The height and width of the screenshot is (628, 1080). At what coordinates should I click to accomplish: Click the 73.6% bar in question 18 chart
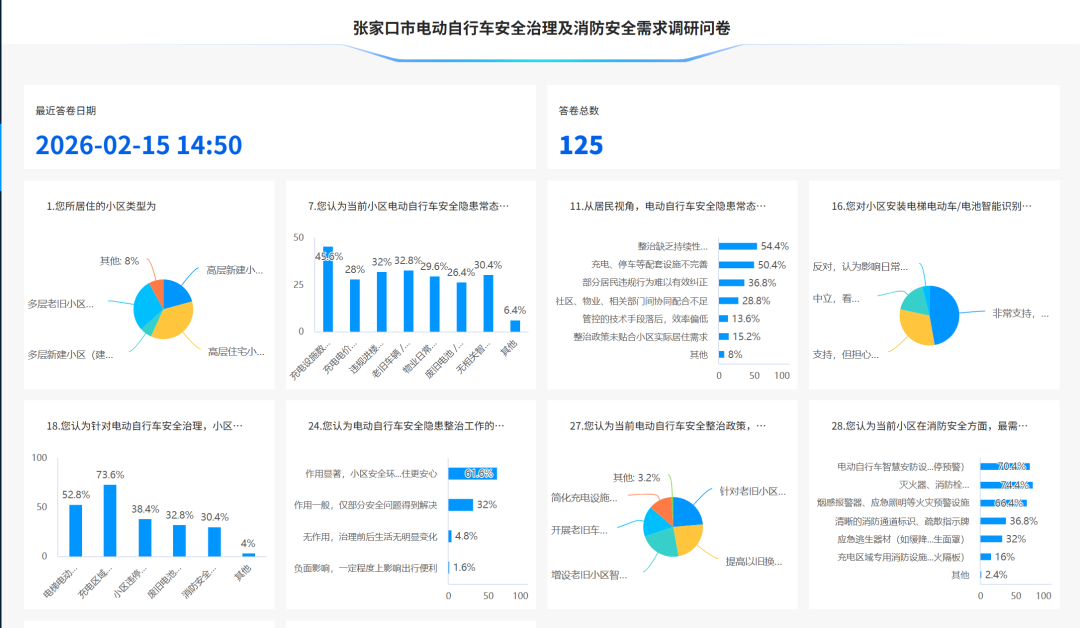[110, 520]
